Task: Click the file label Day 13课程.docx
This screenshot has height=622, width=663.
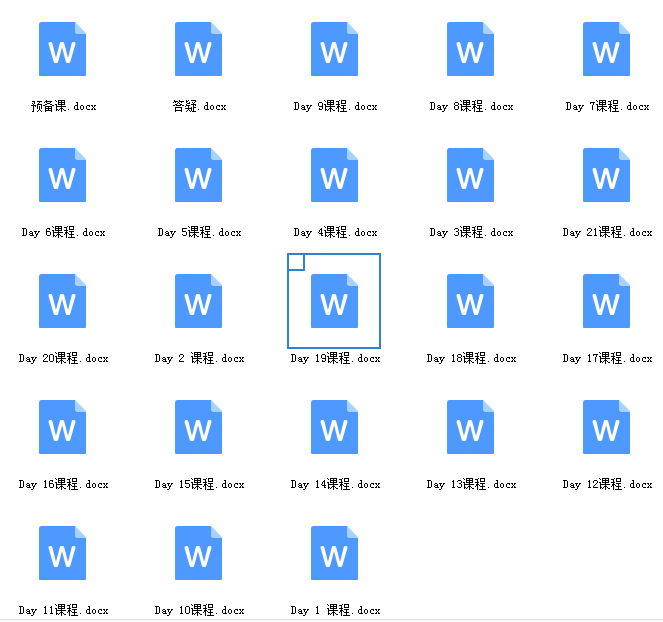Action: (x=471, y=484)
